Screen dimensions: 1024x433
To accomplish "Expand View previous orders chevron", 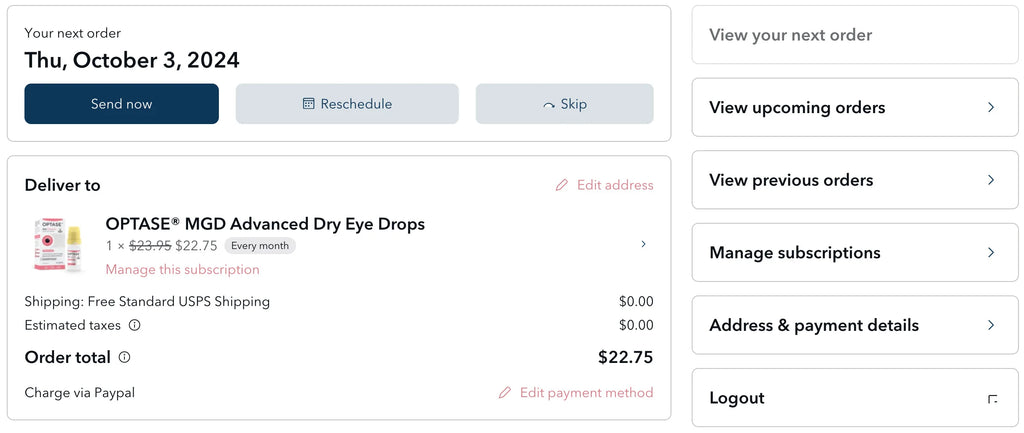I will coord(991,180).
